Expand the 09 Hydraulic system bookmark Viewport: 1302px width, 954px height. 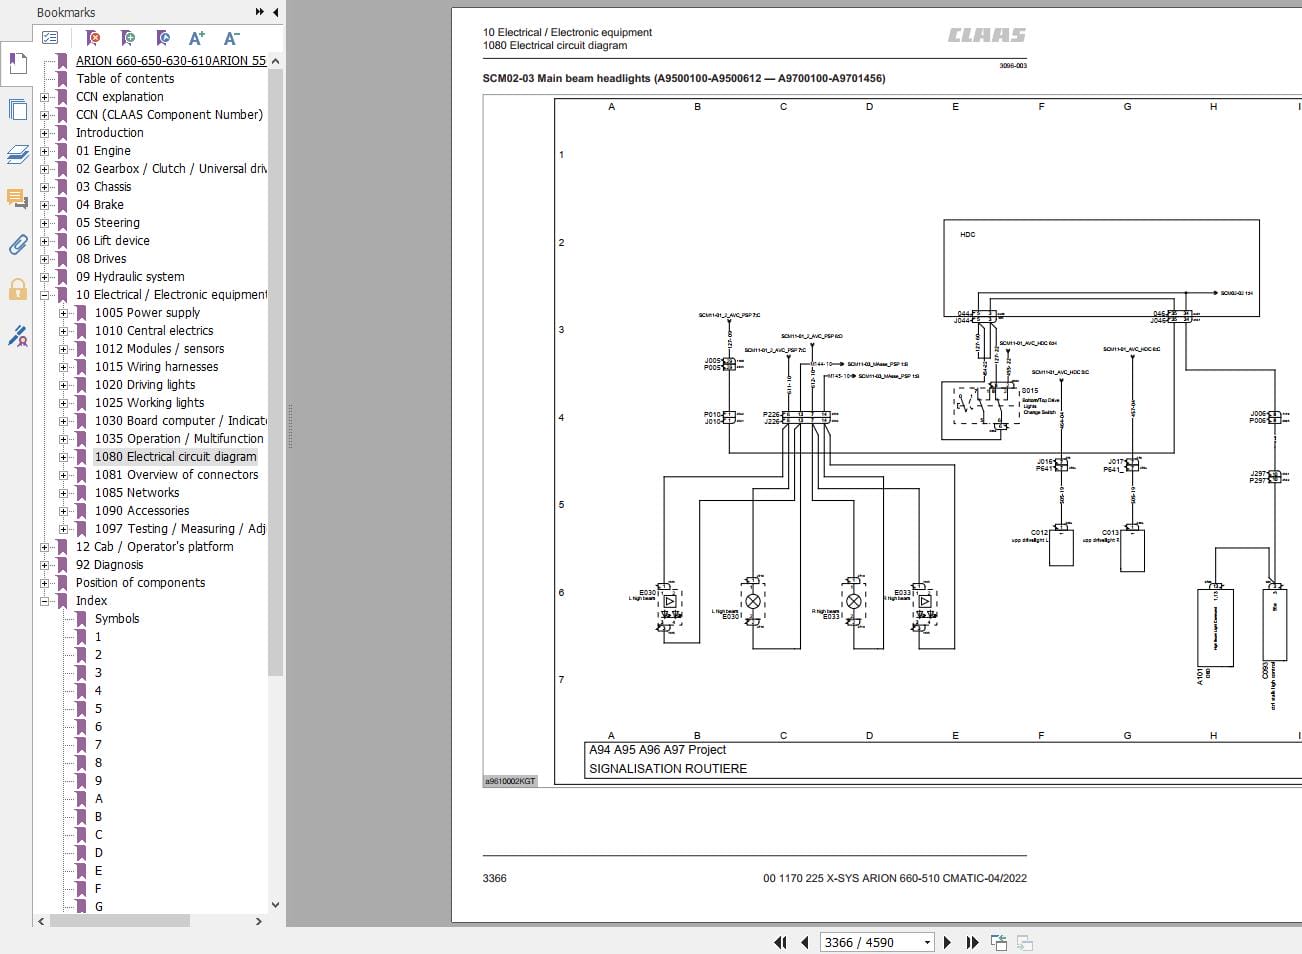44,277
